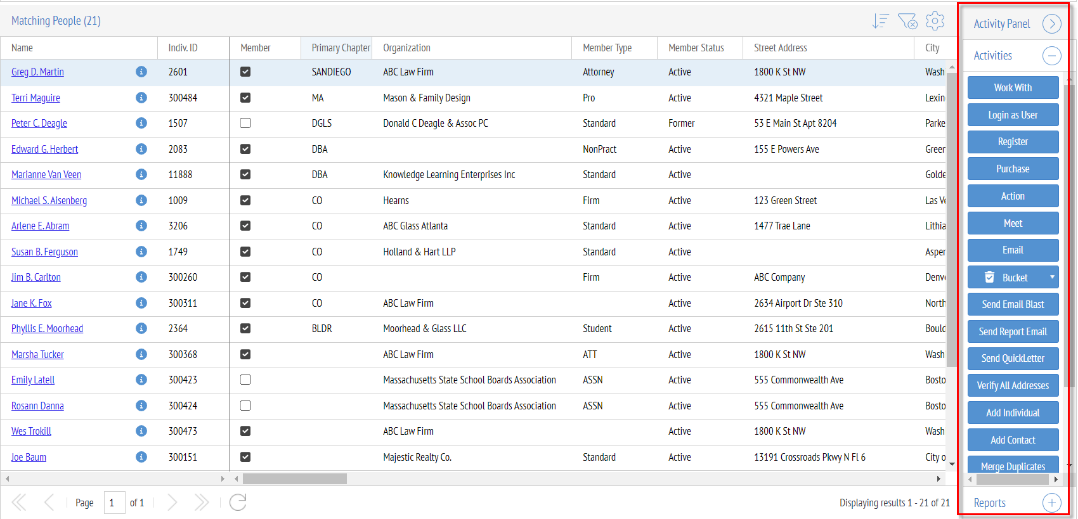This screenshot has width=1078, height=519.
Task: Show info for Greg D. Martin
Action: (141, 71)
